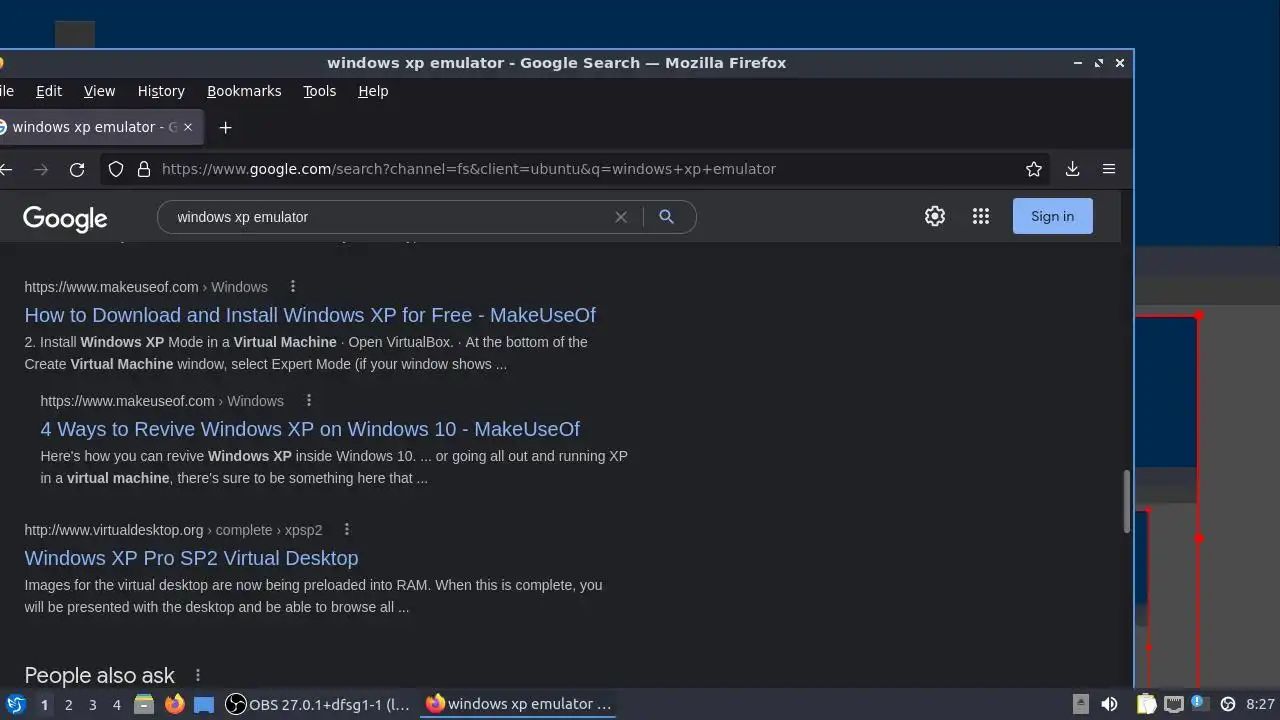Clear the Google search box text
Image resolution: width=1280 pixels, height=720 pixels.
point(621,217)
